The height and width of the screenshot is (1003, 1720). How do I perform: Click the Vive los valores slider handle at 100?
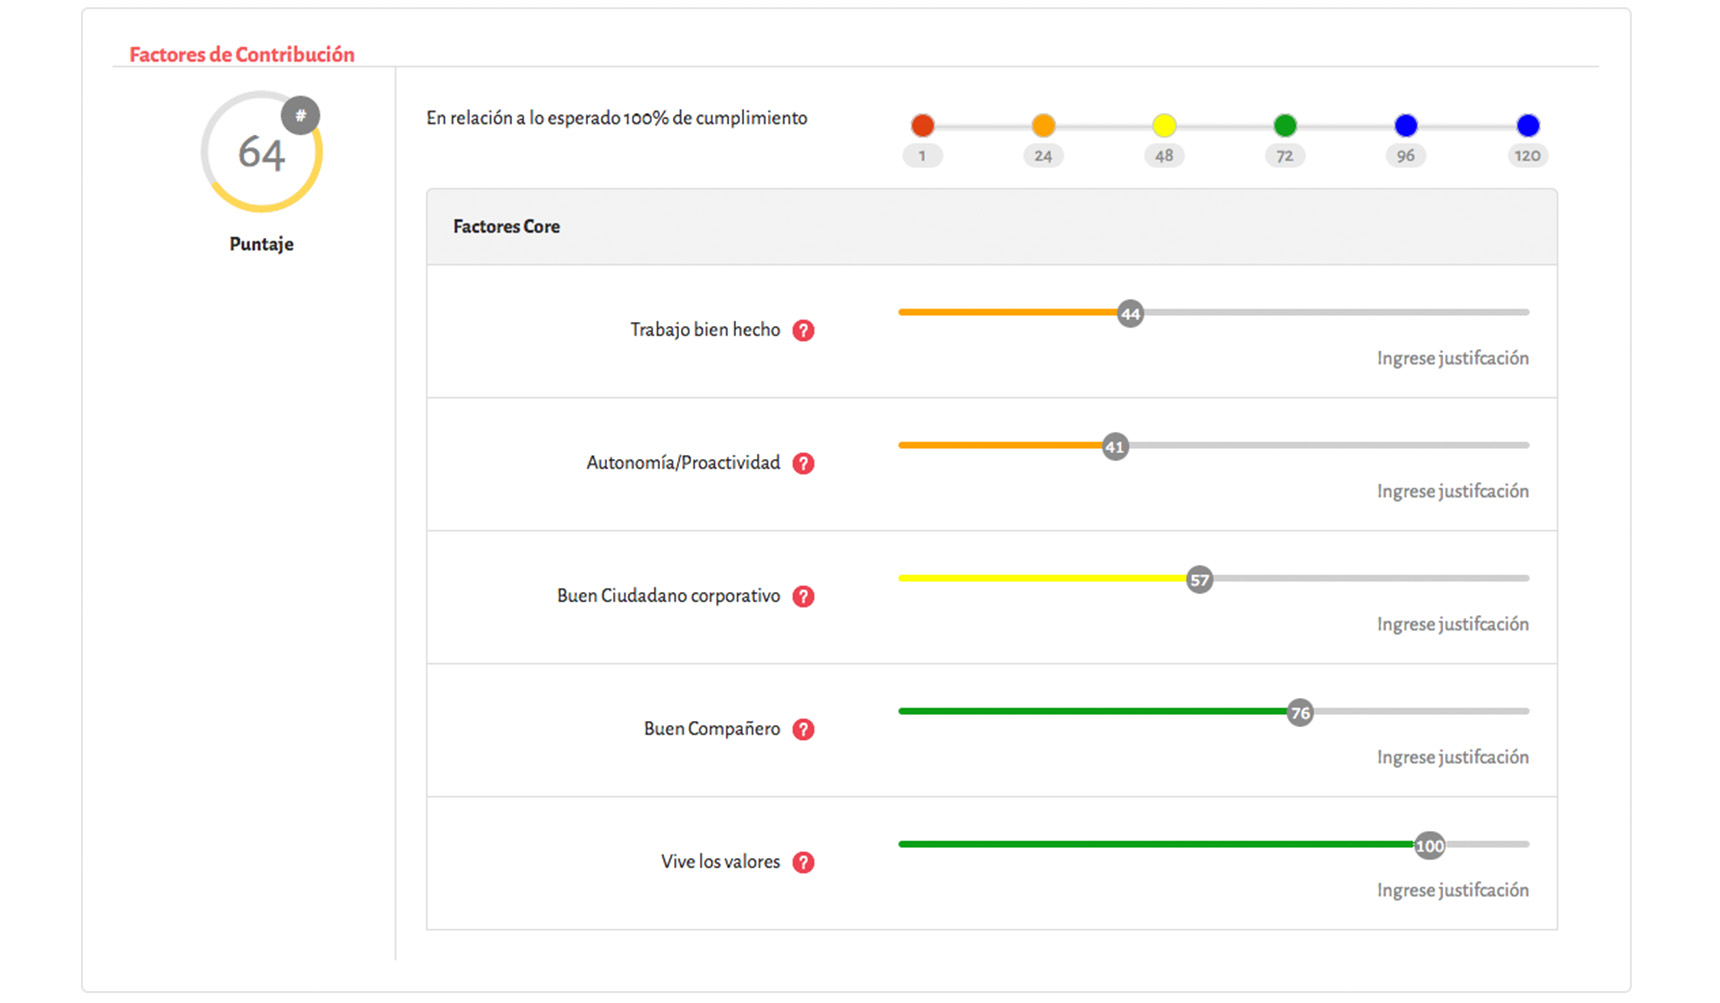(x=1430, y=846)
